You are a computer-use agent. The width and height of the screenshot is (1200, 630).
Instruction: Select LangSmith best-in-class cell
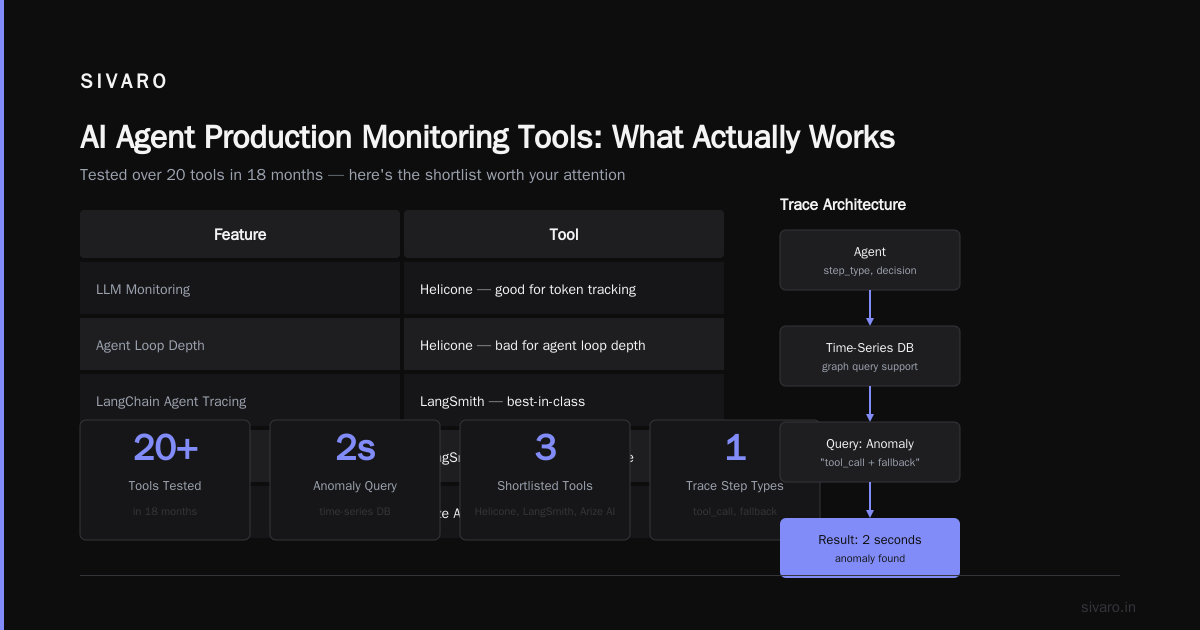pyautogui.click(x=564, y=400)
